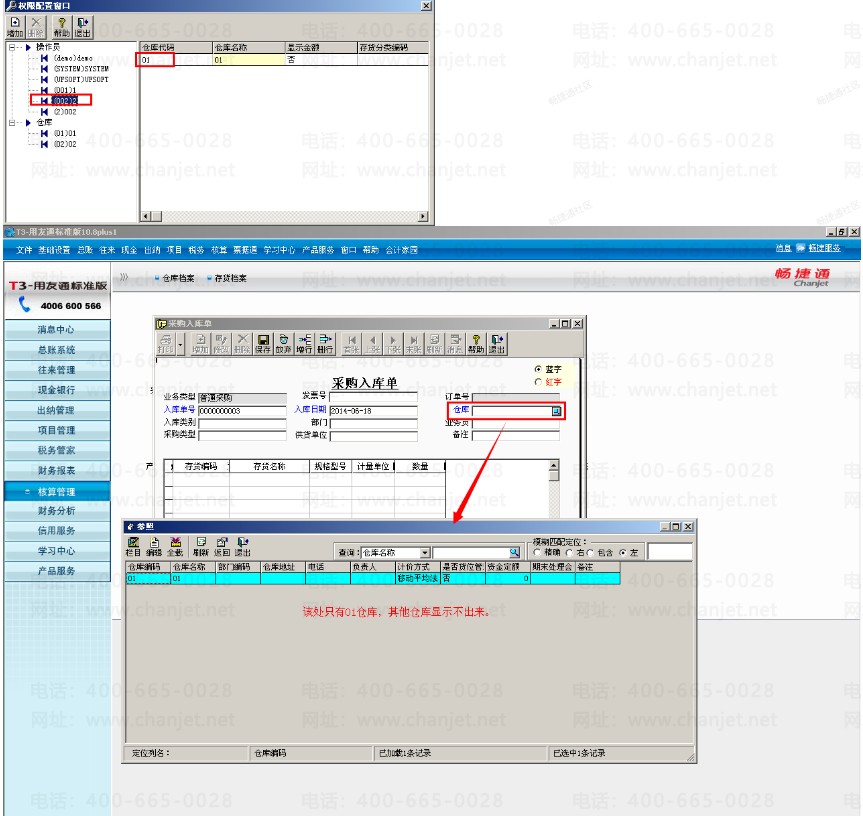Open the 文件 menu
The width and height of the screenshot is (863, 816).
pos(24,250)
